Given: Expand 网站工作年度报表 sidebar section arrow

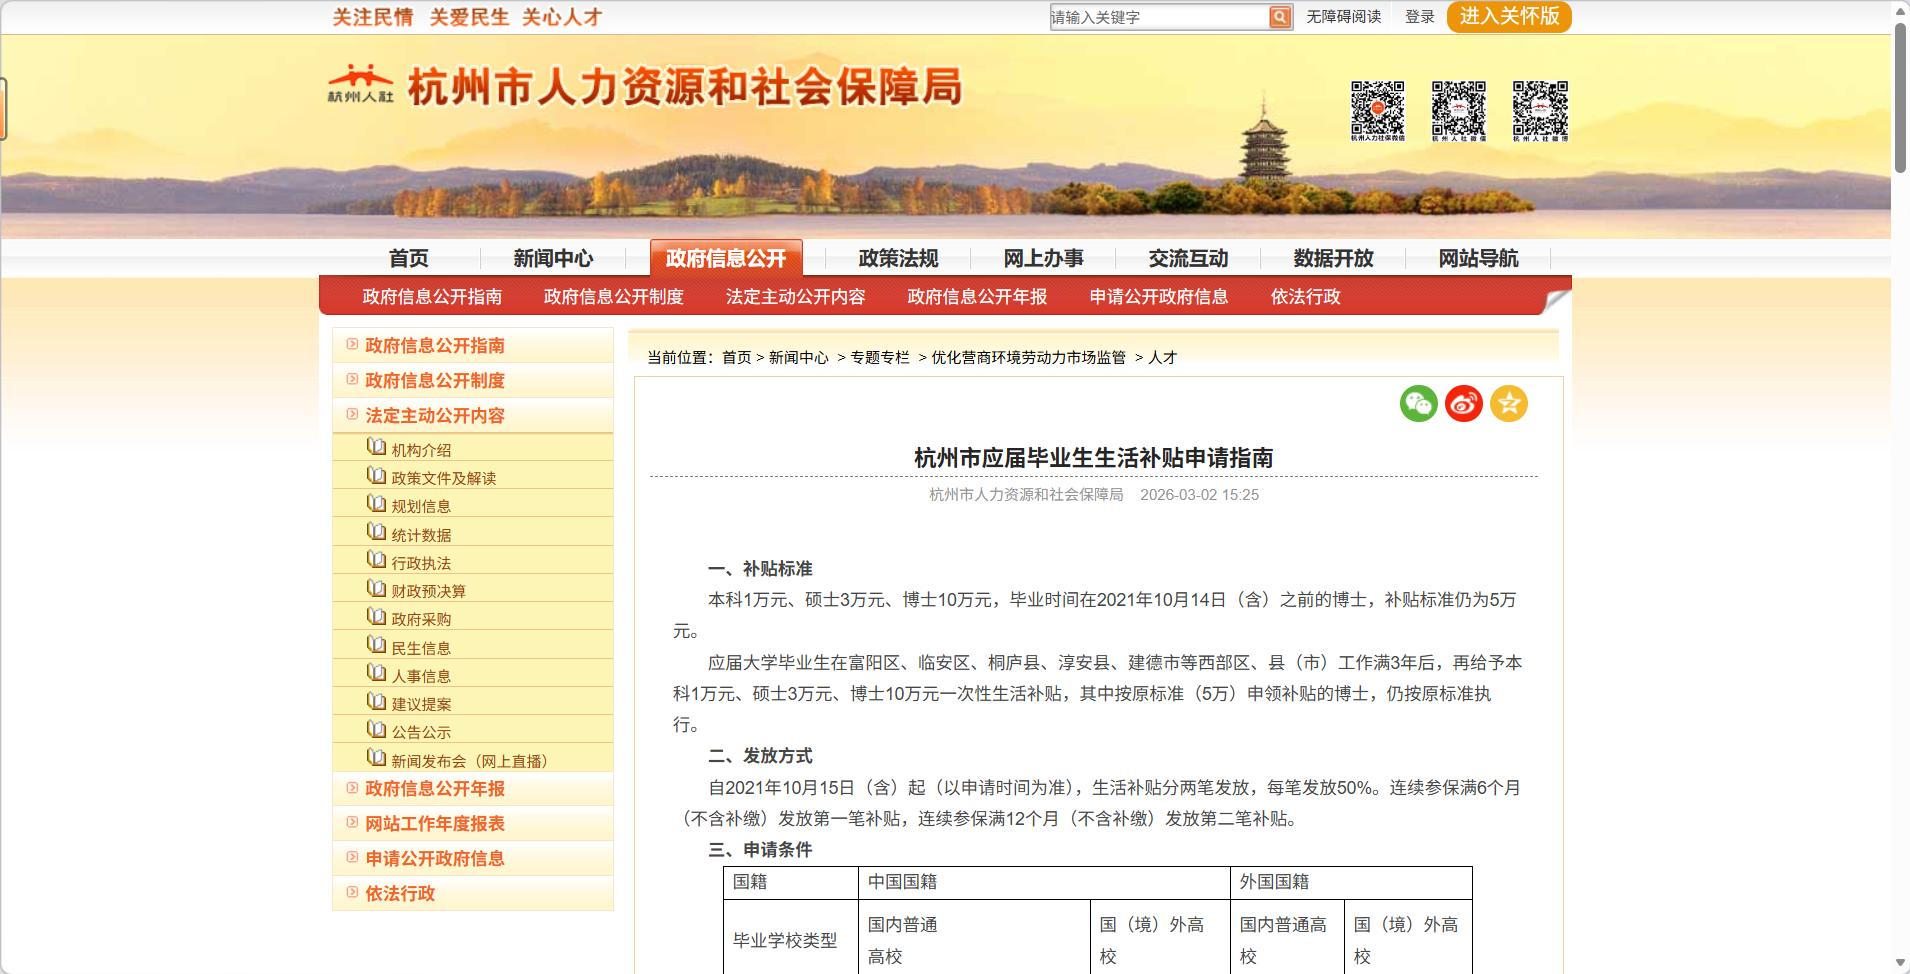Looking at the screenshot, I should coord(352,822).
